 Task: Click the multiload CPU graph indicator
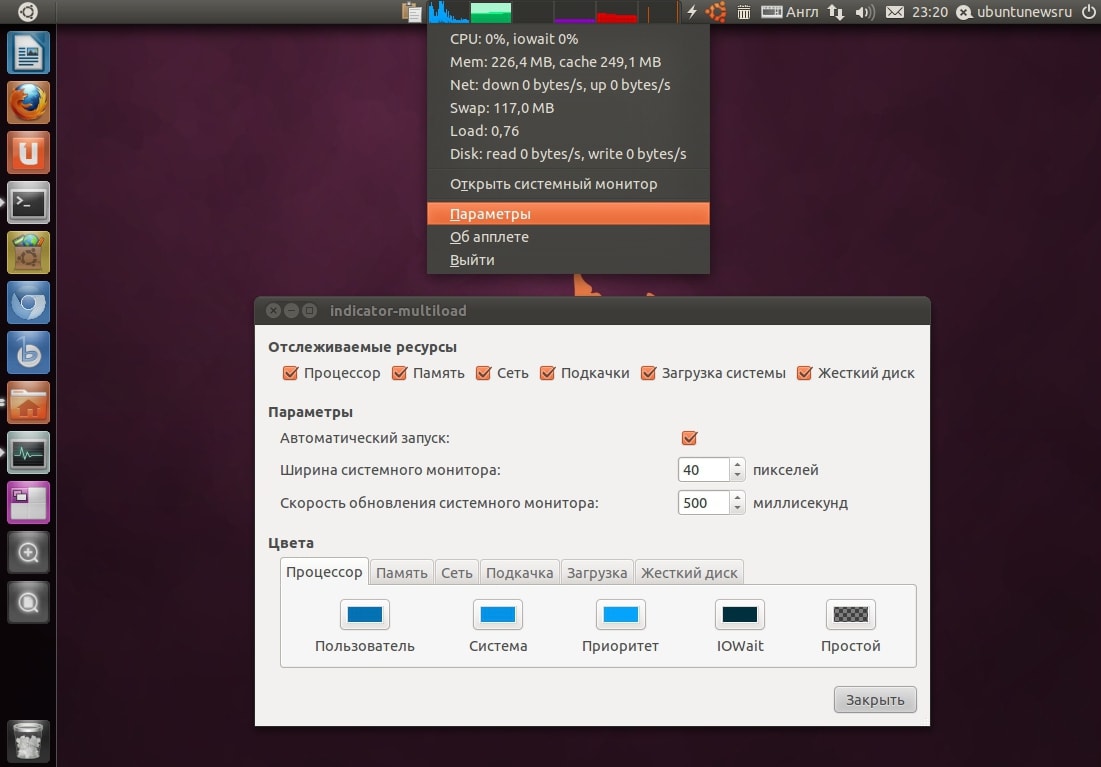pyautogui.click(x=448, y=12)
